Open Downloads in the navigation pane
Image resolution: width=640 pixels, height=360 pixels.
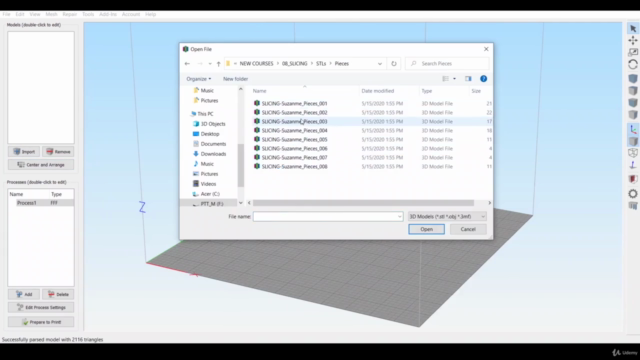click(x=209, y=154)
